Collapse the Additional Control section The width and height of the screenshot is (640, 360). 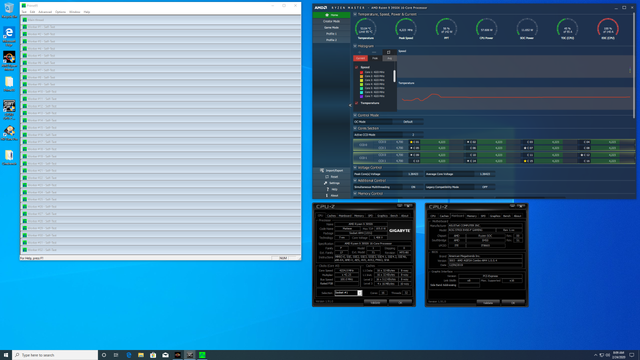(x=355, y=181)
